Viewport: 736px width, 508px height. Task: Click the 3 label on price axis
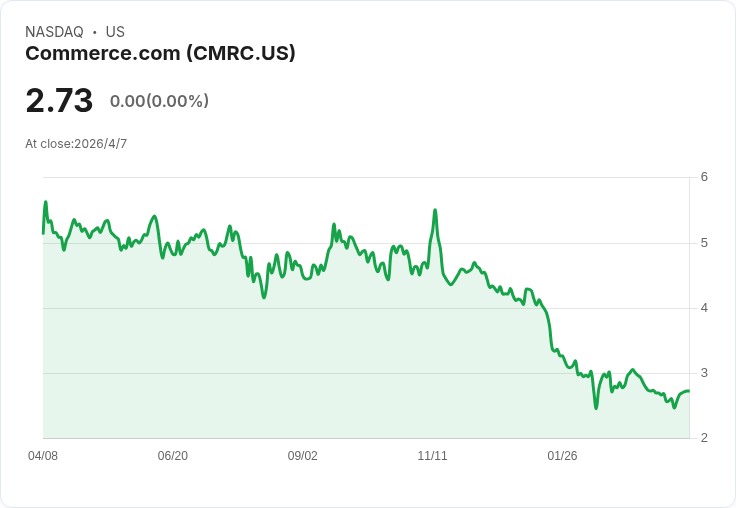[x=704, y=373]
